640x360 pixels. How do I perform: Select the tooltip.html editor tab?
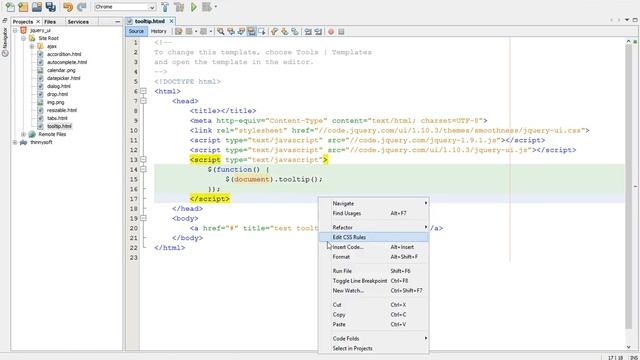[149, 21]
